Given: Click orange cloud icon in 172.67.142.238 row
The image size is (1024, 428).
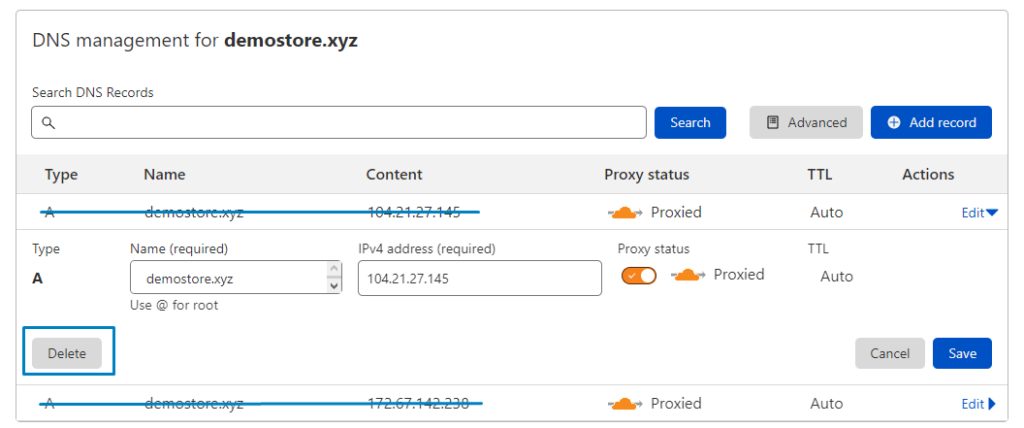Looking at the screenshot, I should click(x=625, y=404).
